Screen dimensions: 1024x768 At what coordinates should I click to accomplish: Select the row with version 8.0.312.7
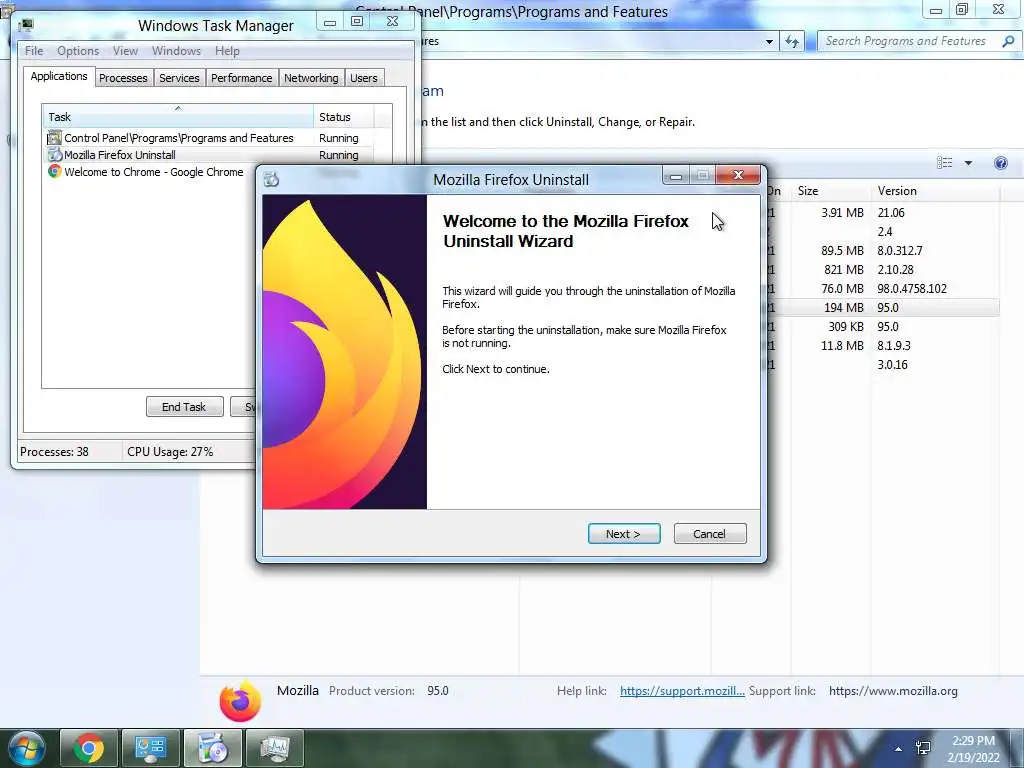(883, 250)
